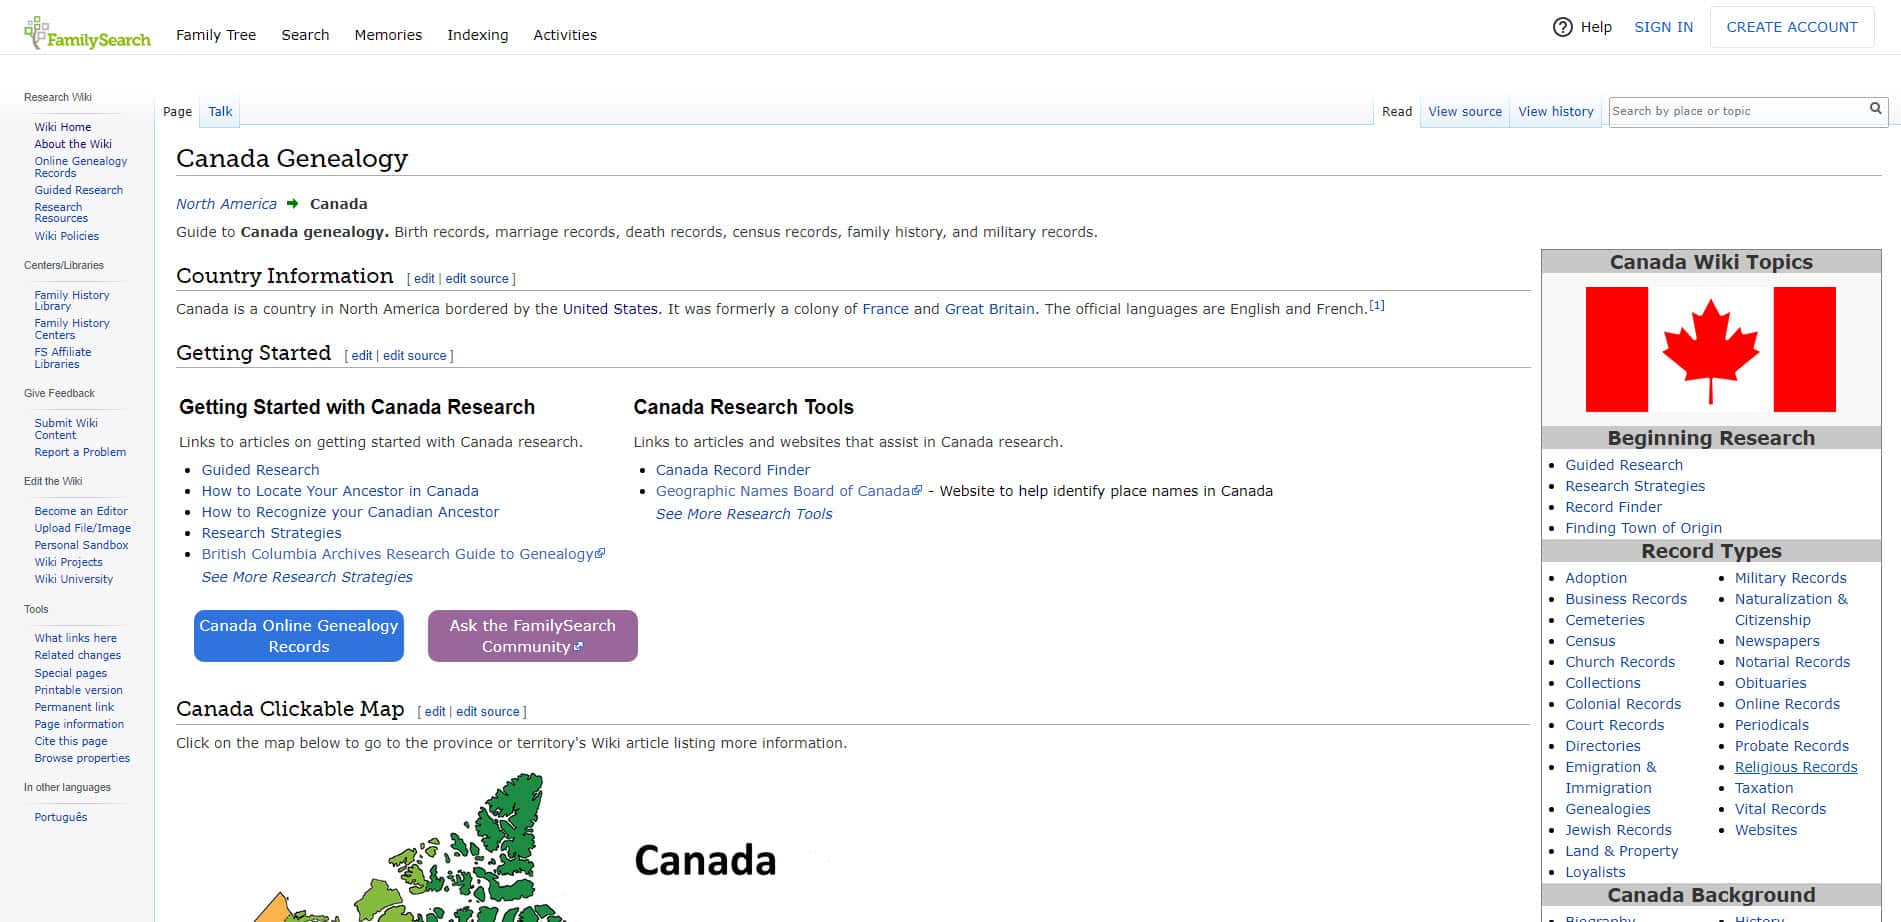Open Canada Record Finder link
Viewport: 1901px width, 922px height.
(x=733, y=470)
